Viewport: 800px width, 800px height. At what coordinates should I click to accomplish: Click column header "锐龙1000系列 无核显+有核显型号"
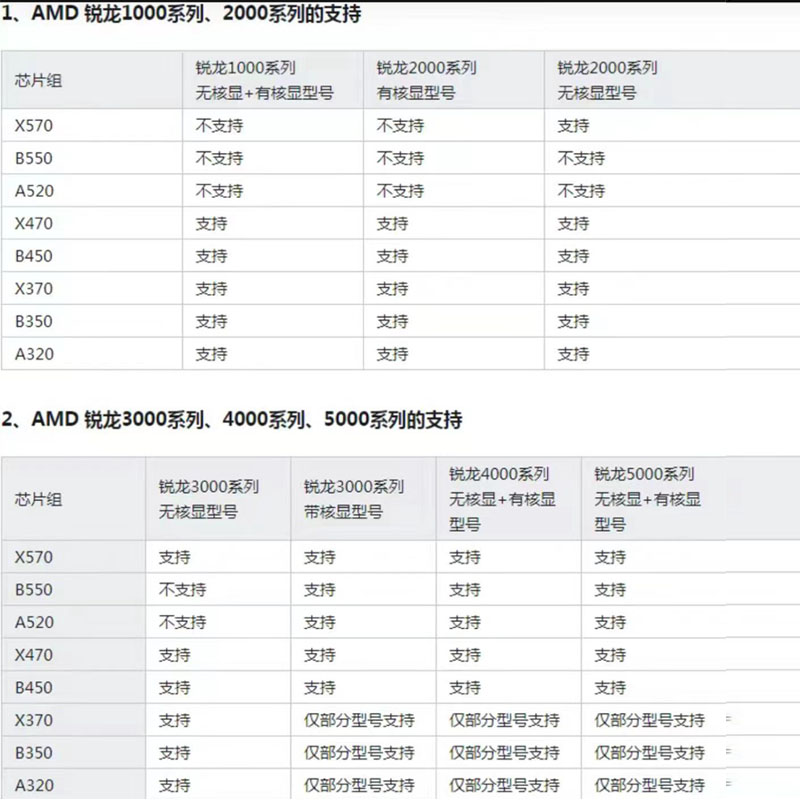tap(264, 80)
